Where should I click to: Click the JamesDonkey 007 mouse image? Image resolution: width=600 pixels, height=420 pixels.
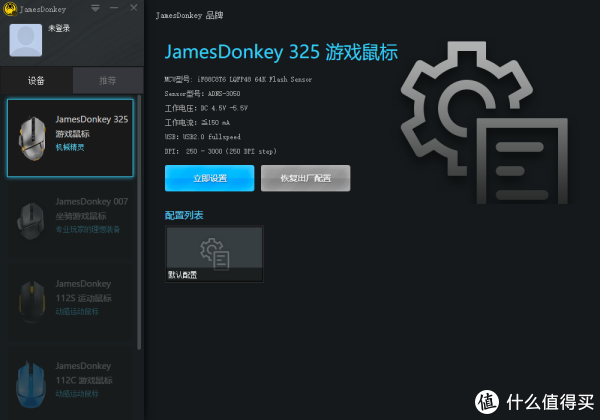[31, 221]
